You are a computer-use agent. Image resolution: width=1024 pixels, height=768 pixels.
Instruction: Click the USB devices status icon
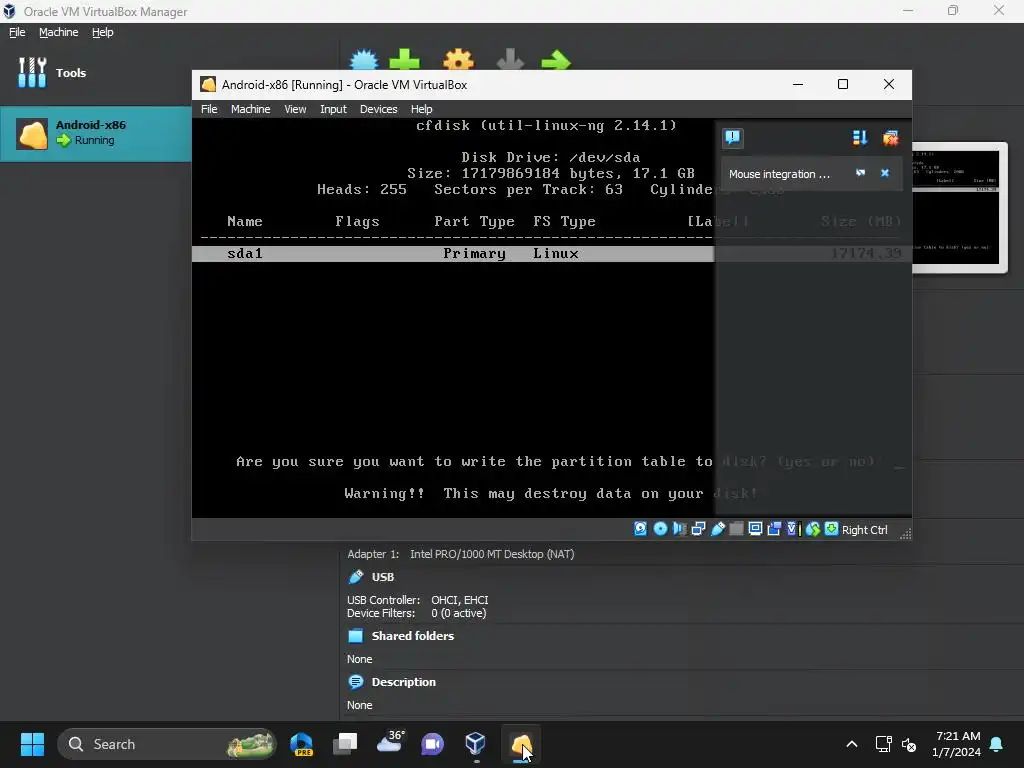coord(717,529)
